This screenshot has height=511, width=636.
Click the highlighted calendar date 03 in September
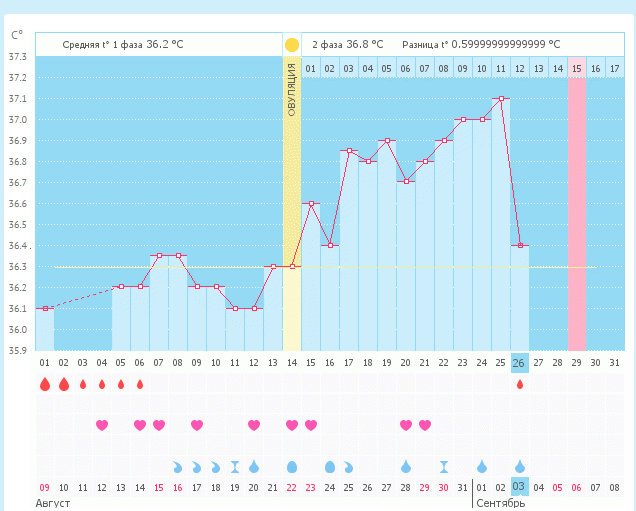[520, 487]
